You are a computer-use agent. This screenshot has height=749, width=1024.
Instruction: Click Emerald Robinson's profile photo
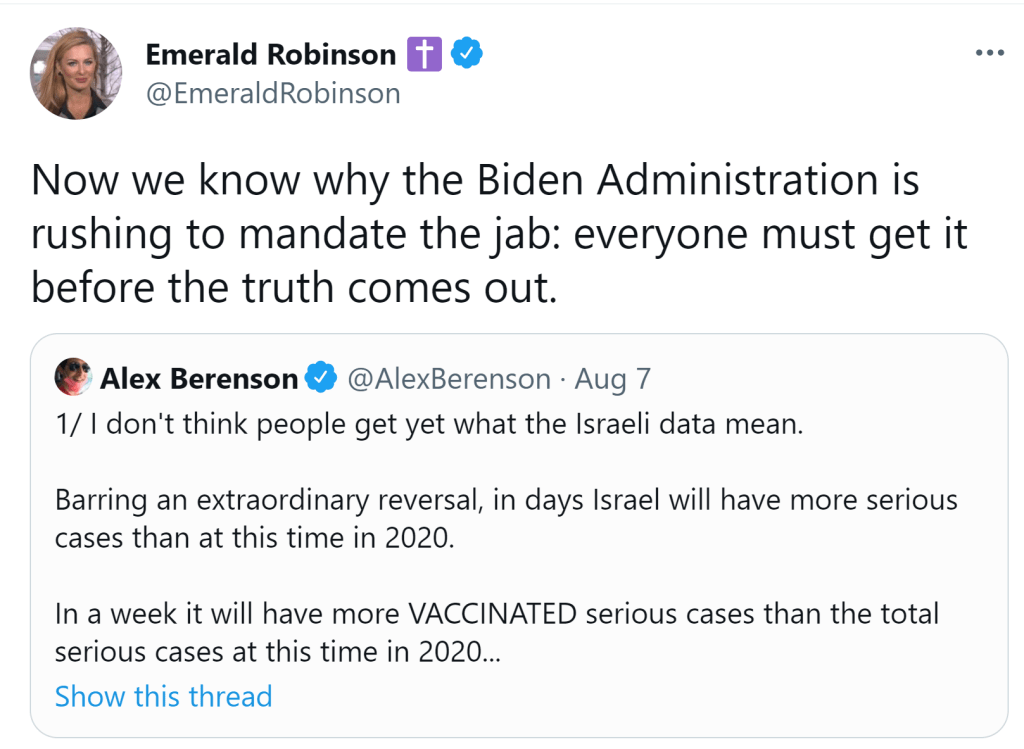click(76, 73)
